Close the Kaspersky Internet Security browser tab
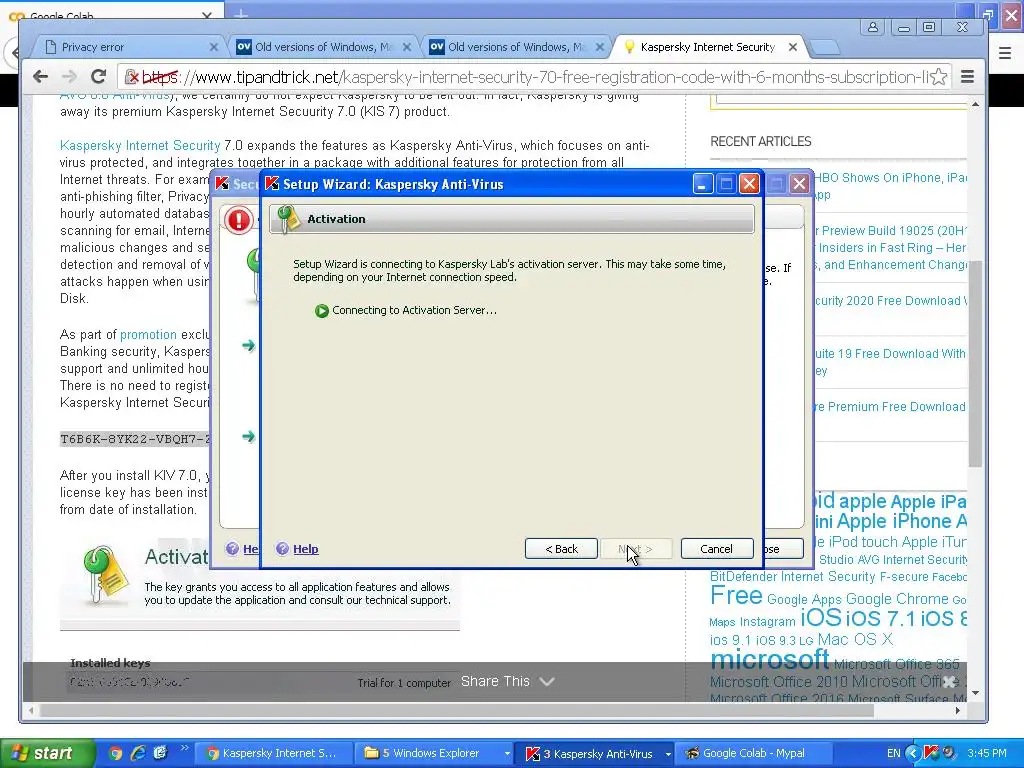Screen dimensions: 1024x768 (x=792, y=47)
